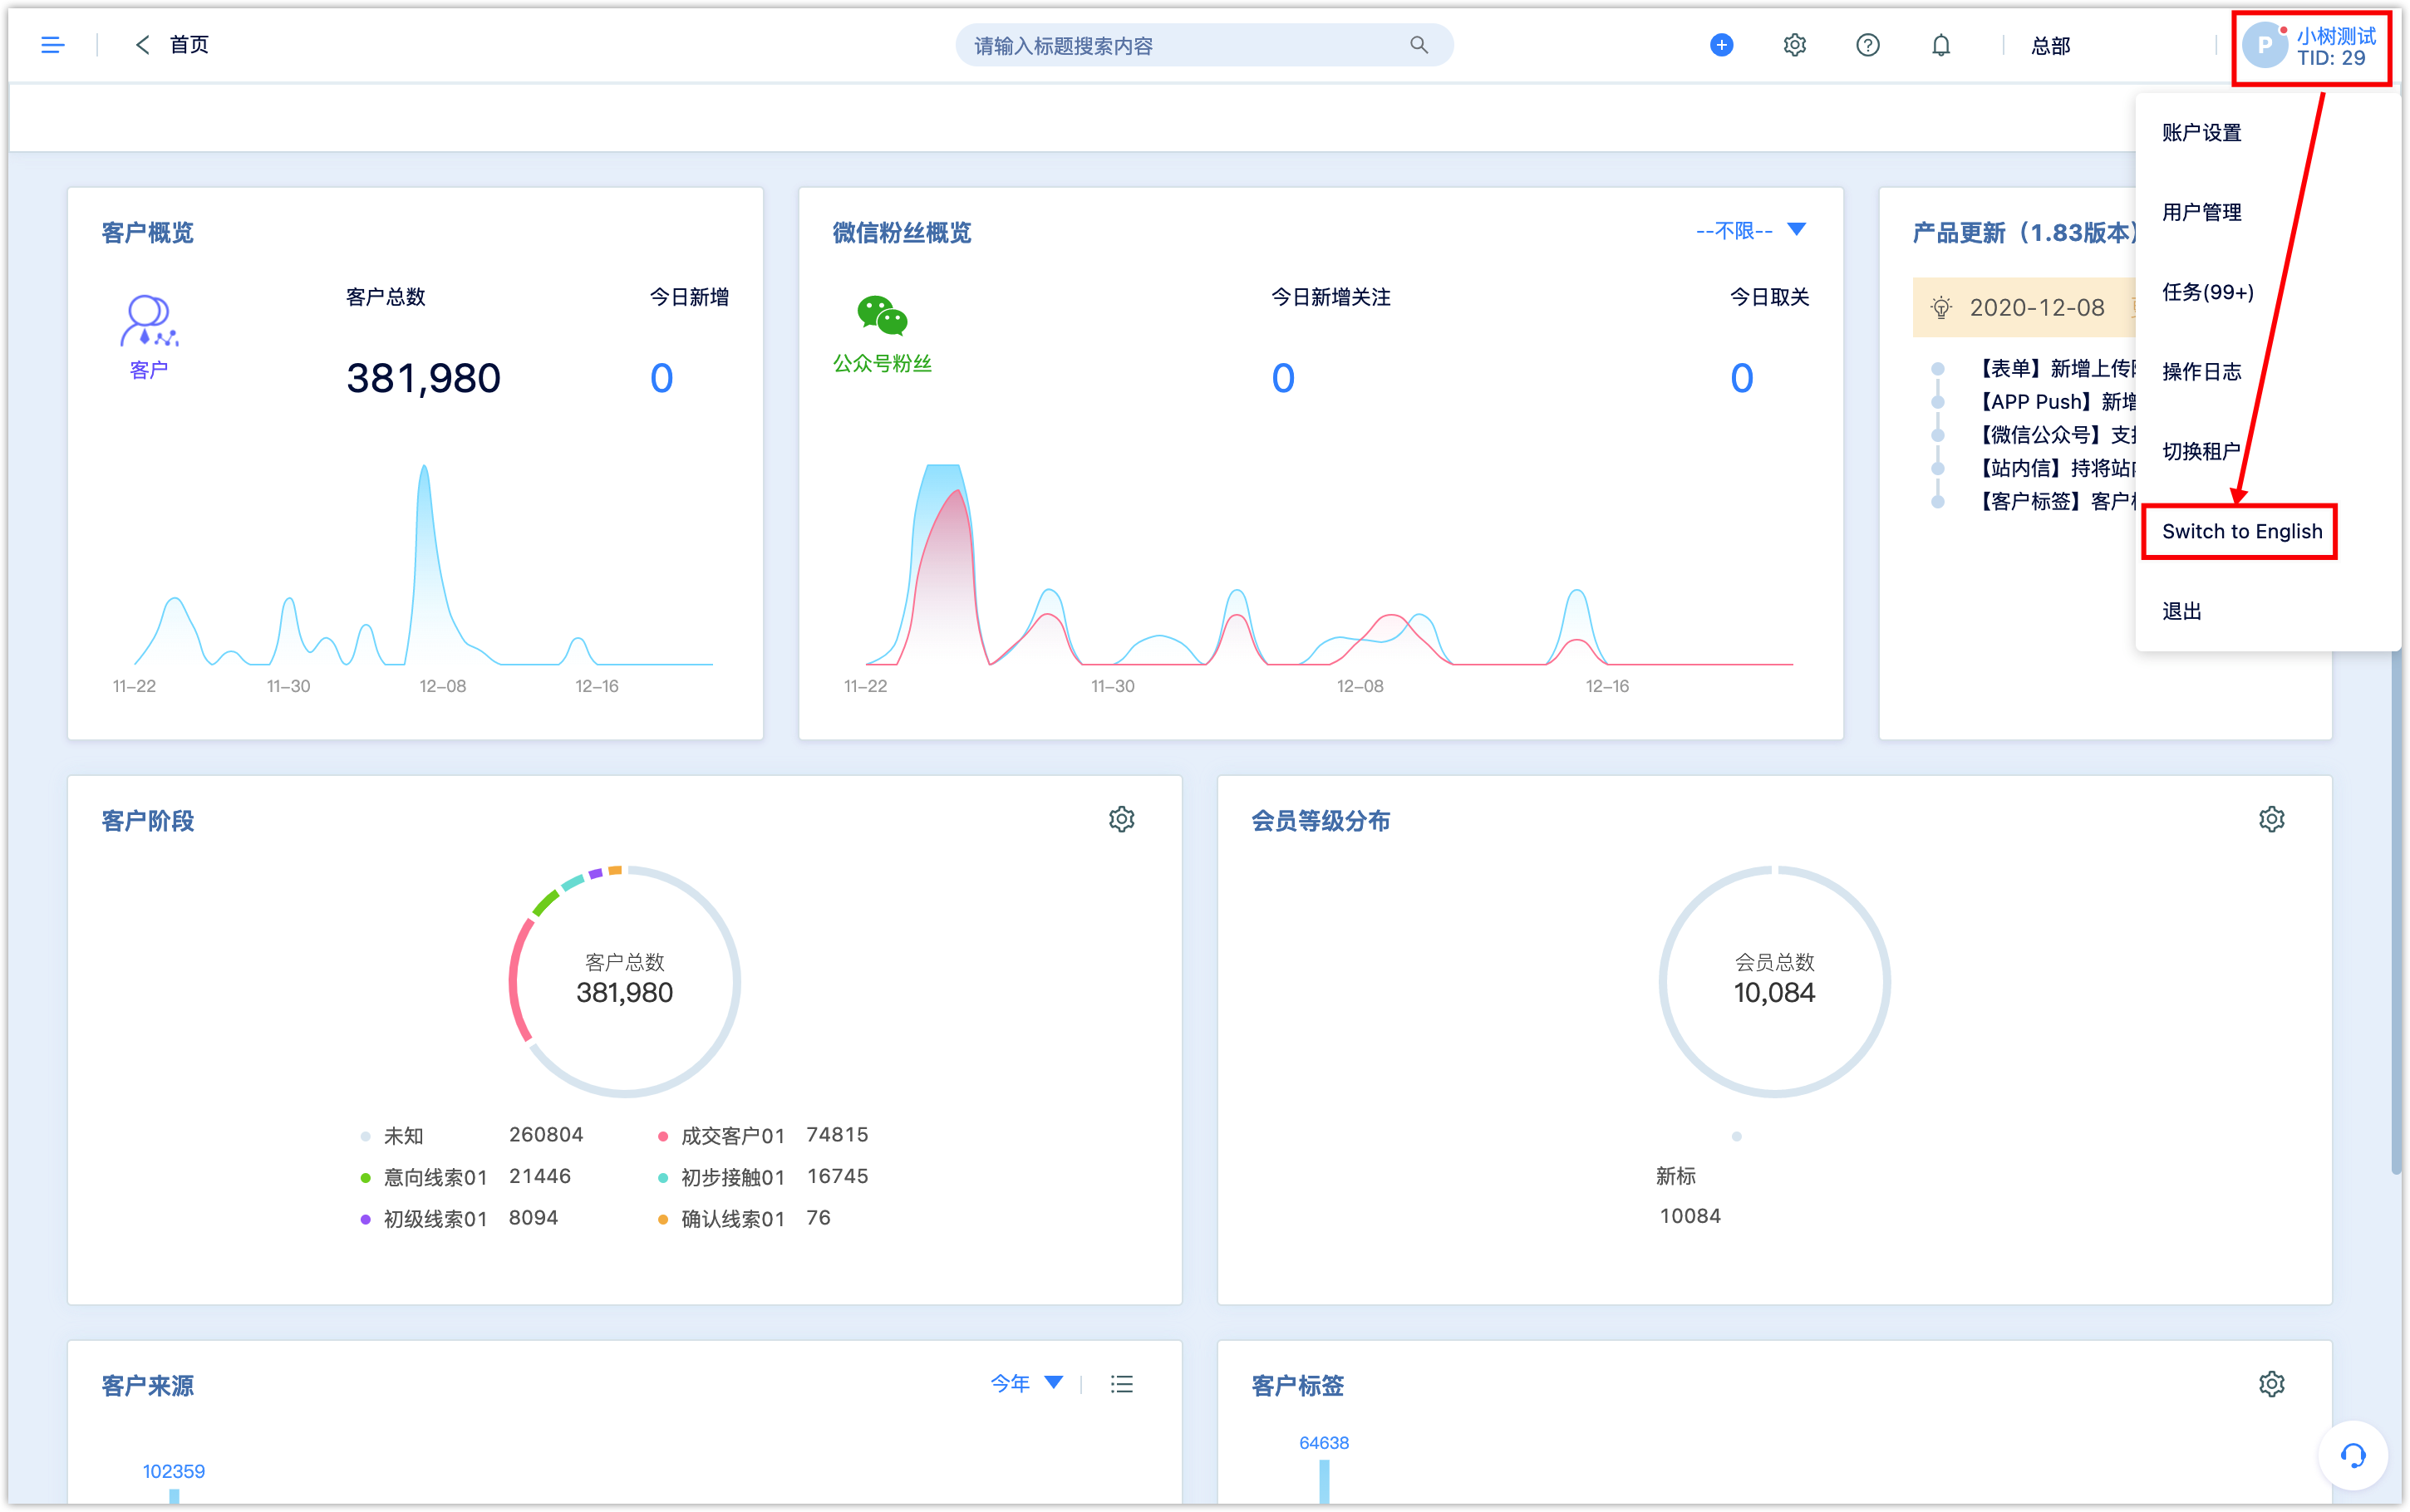Screen dimensions: 2410x1512
Task: Click the 【微信公众号】 update entry
Action: pyautogui.click(x=2054, y=435)
